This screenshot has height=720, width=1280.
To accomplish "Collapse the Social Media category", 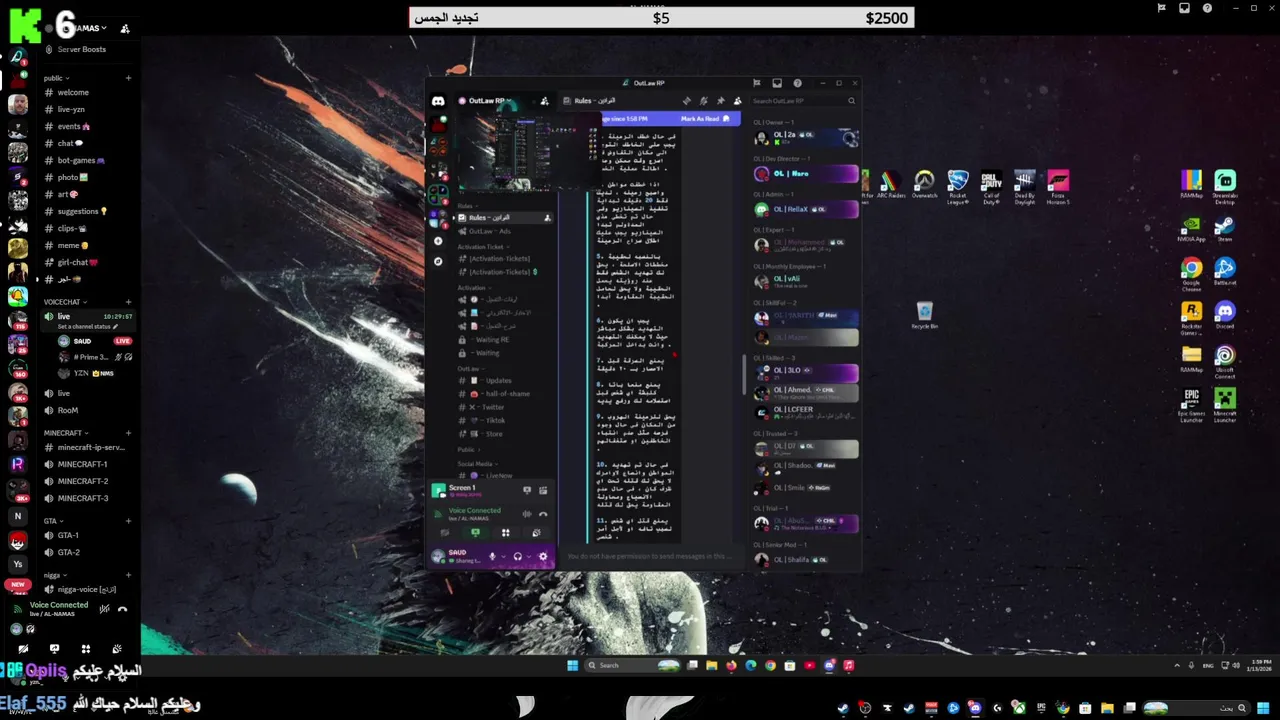I will coord(477,464).
